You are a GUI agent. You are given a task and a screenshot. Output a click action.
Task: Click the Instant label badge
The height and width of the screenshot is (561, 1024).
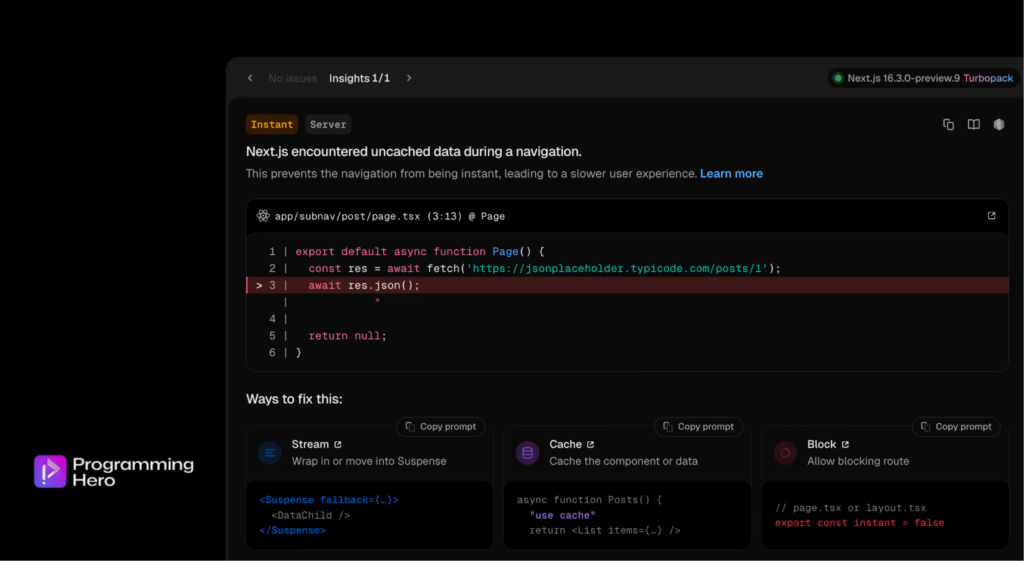click(272, 125)
